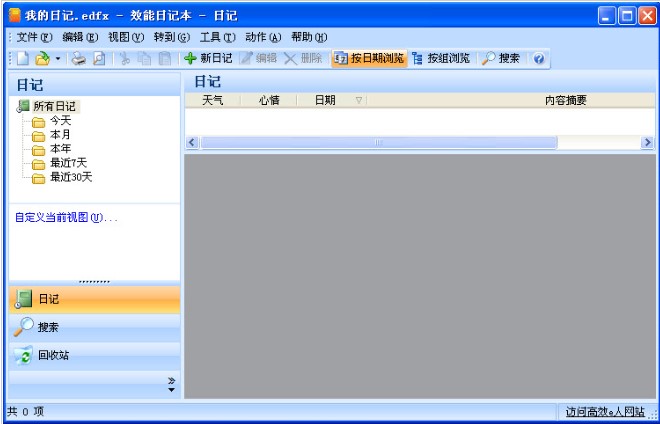
Task: Switch to 日记 navigation pane
Action: click(x=94, y=300)
